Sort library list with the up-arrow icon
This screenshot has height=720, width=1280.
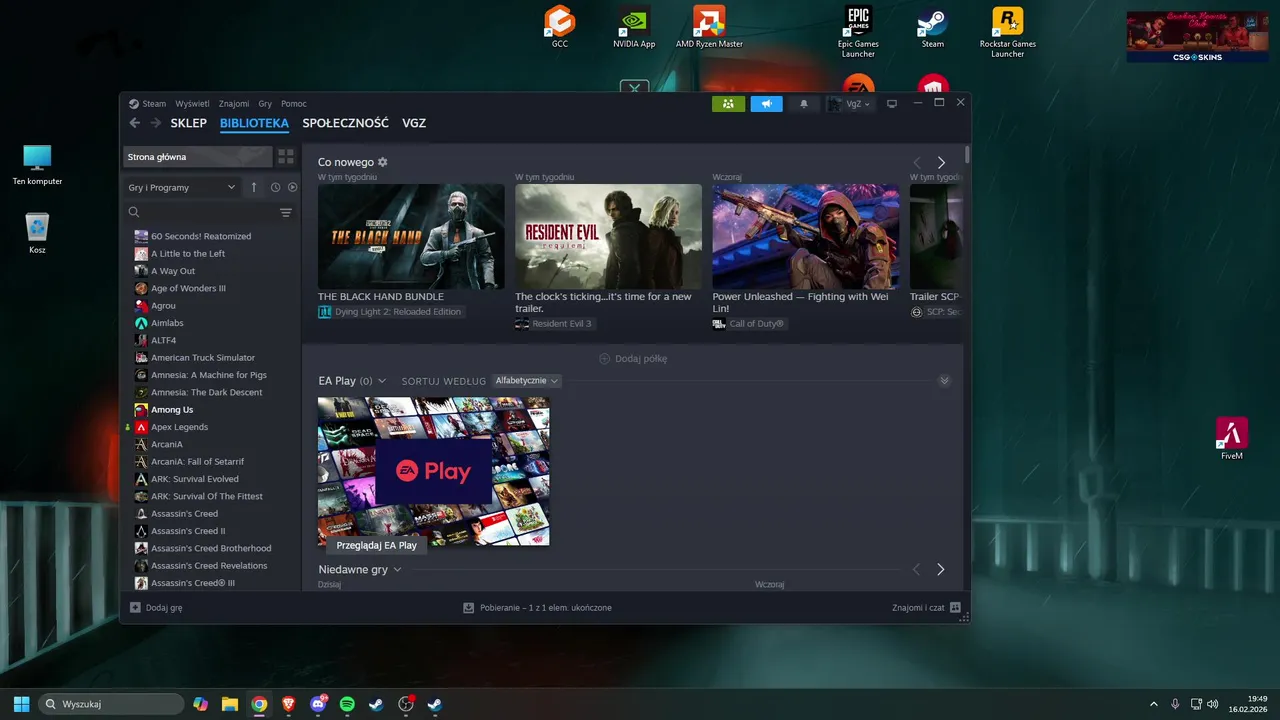(254, 187)
